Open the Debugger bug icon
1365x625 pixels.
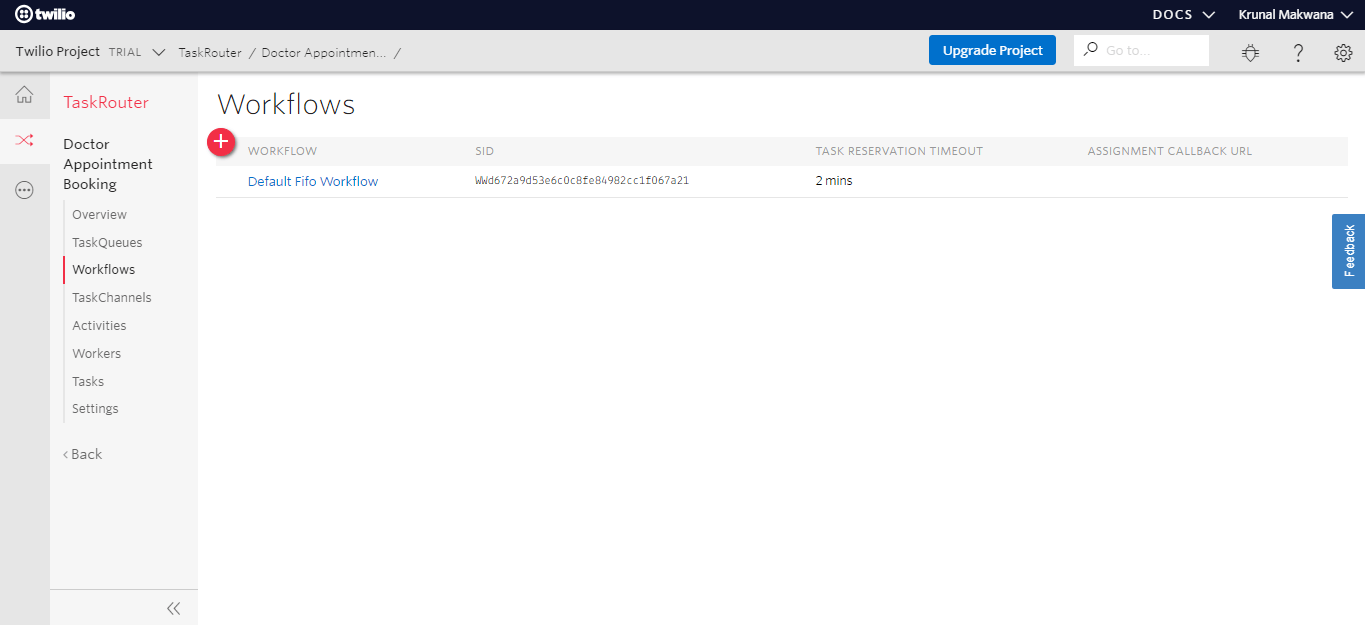tap(1250, 52)
